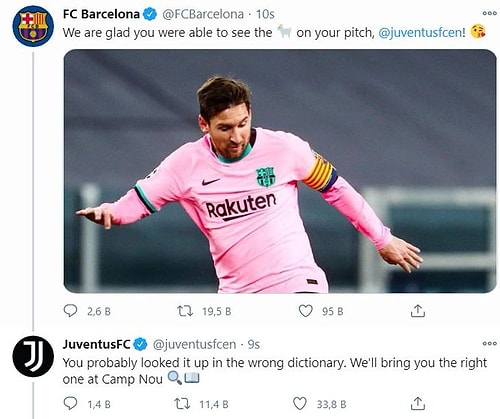Viewport: 500px width, 419px height.
Task: Open FC Barcelona display name
Action: [101, 14]
